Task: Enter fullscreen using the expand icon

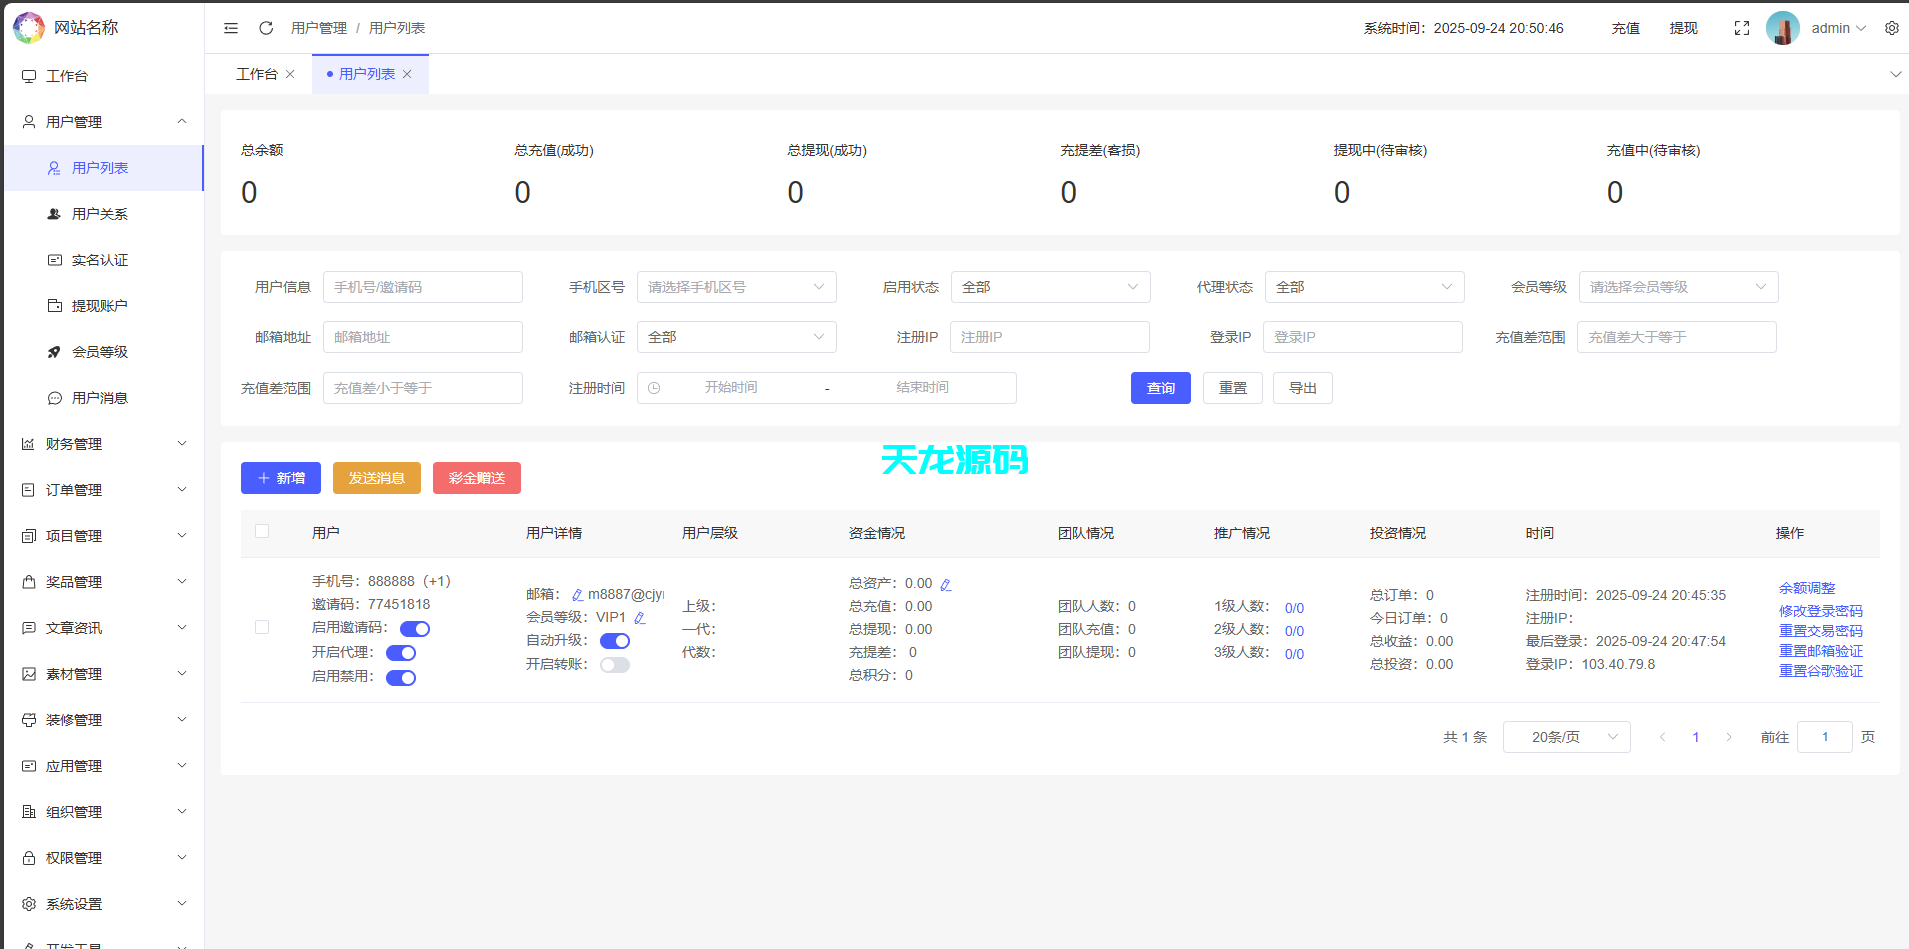Action: pyautogui.click(x=1742, y=28)
